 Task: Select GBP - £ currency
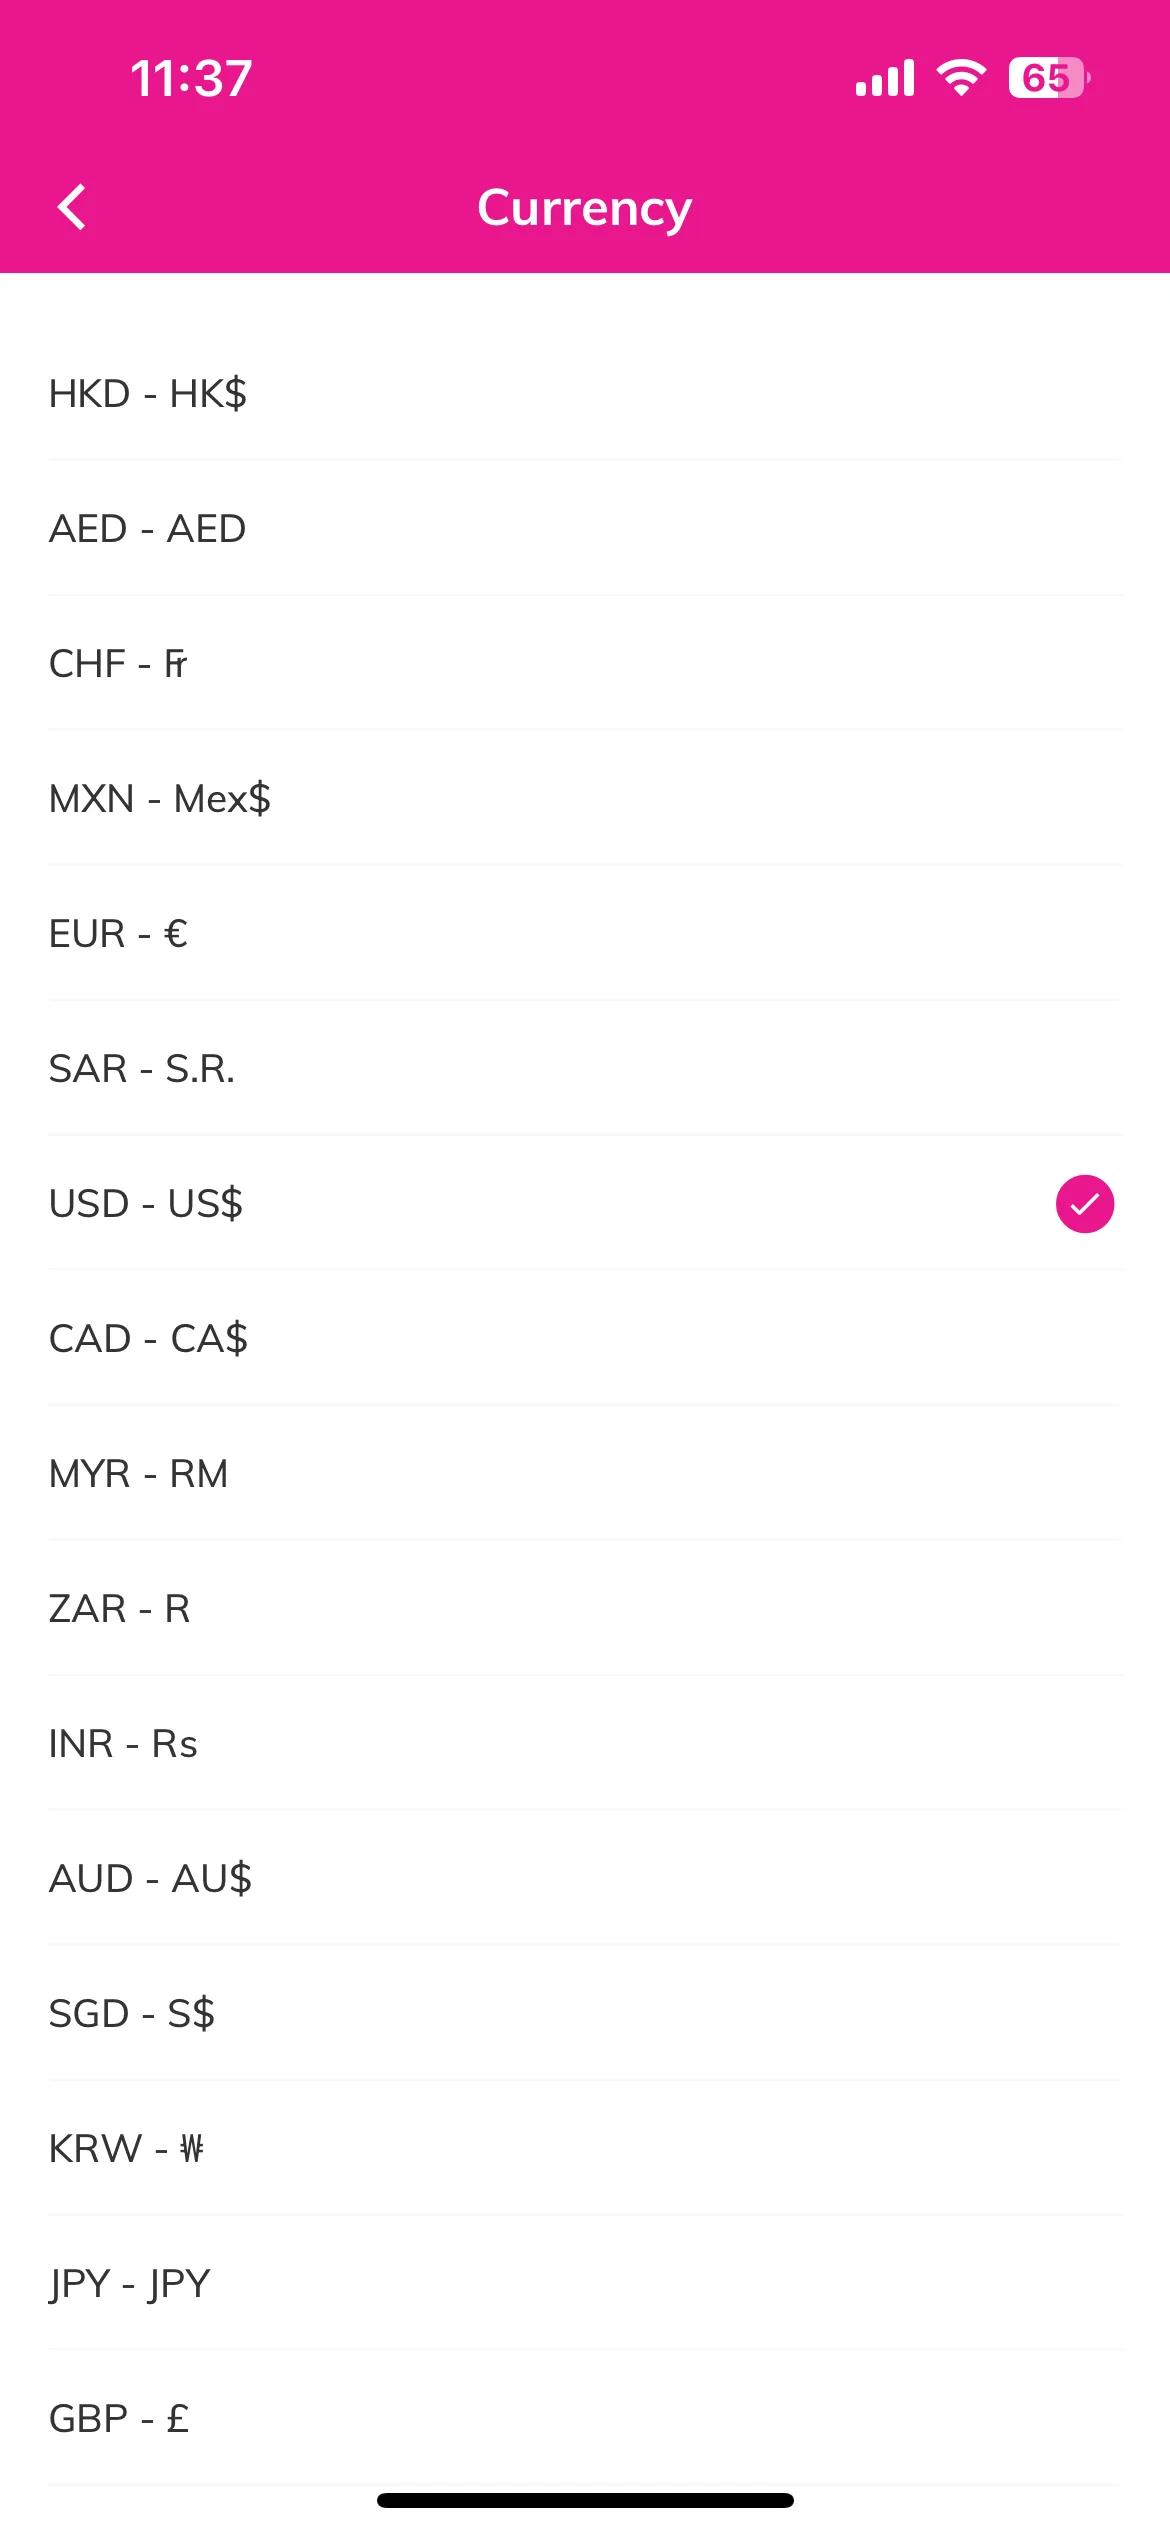(x=585, y=2418)
